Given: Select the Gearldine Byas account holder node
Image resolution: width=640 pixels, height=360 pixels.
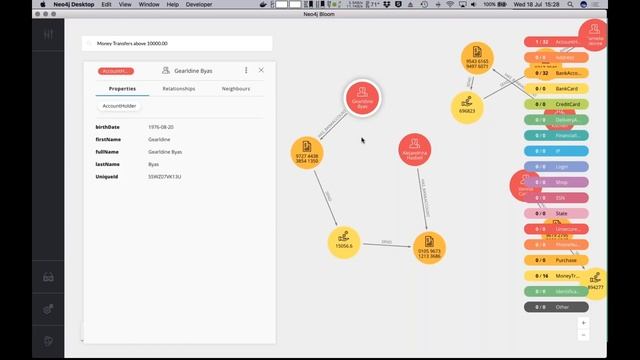Looking at the screenshot, I should 362,98.
